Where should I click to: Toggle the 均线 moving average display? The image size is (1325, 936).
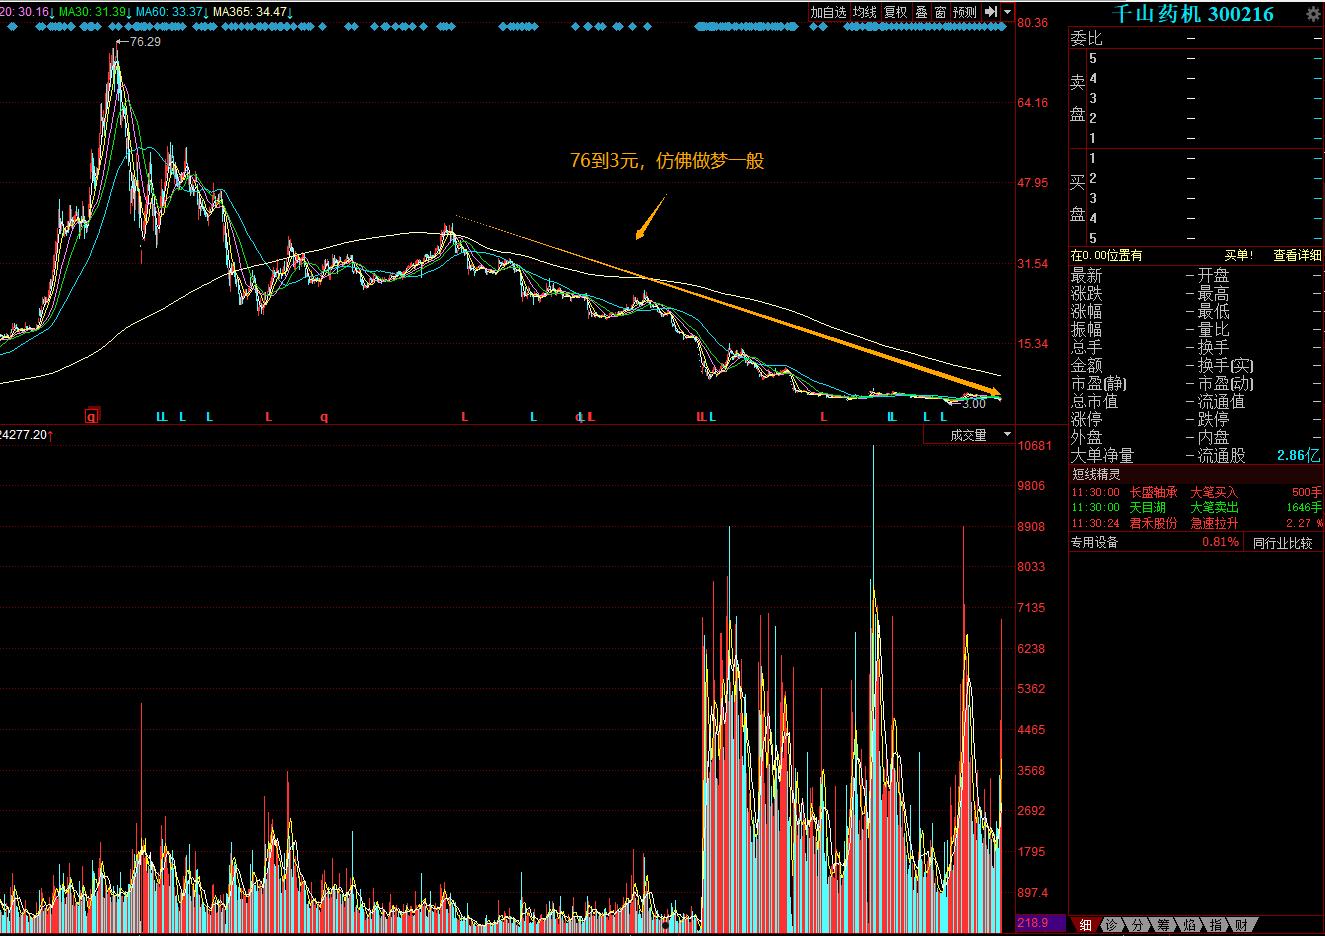[864, 12]
